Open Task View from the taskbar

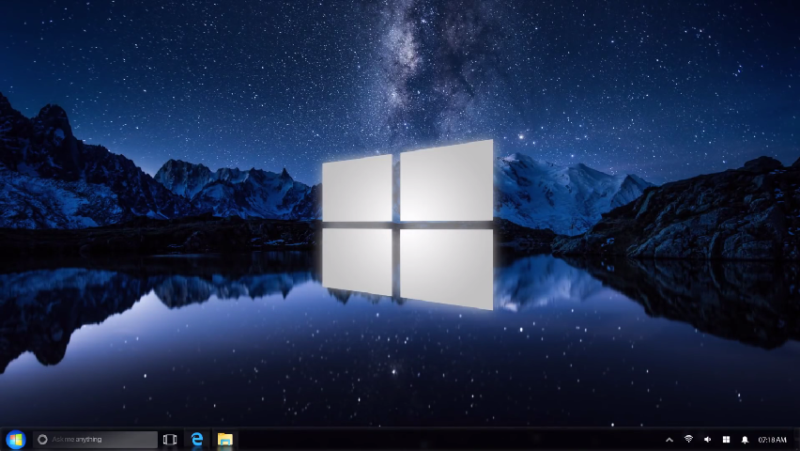coord(170,439)
